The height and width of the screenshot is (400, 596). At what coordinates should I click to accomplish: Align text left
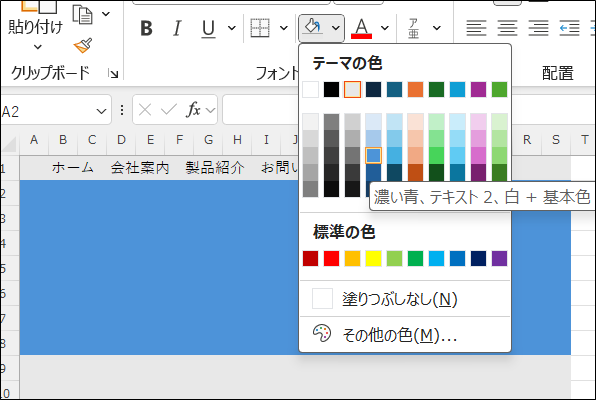click(476, 28)
